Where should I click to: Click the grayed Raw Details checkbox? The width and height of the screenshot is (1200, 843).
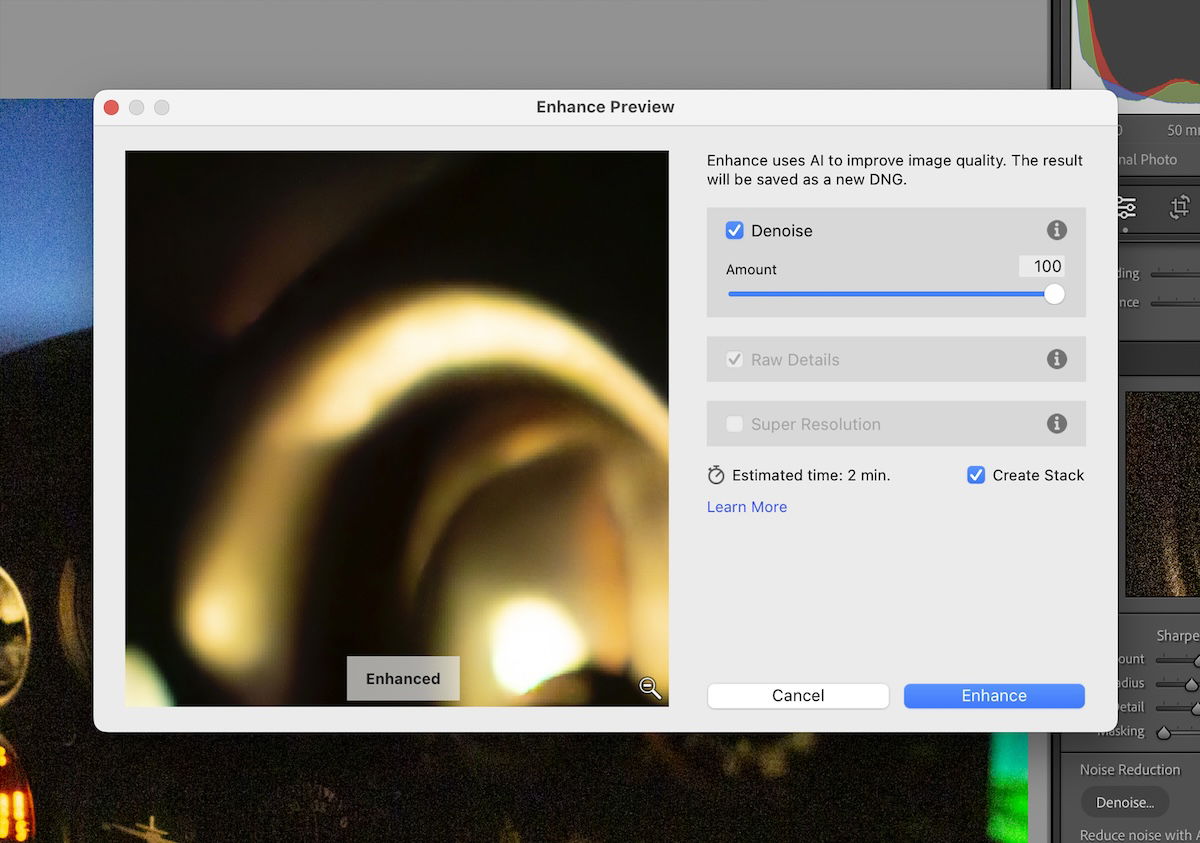734,359
